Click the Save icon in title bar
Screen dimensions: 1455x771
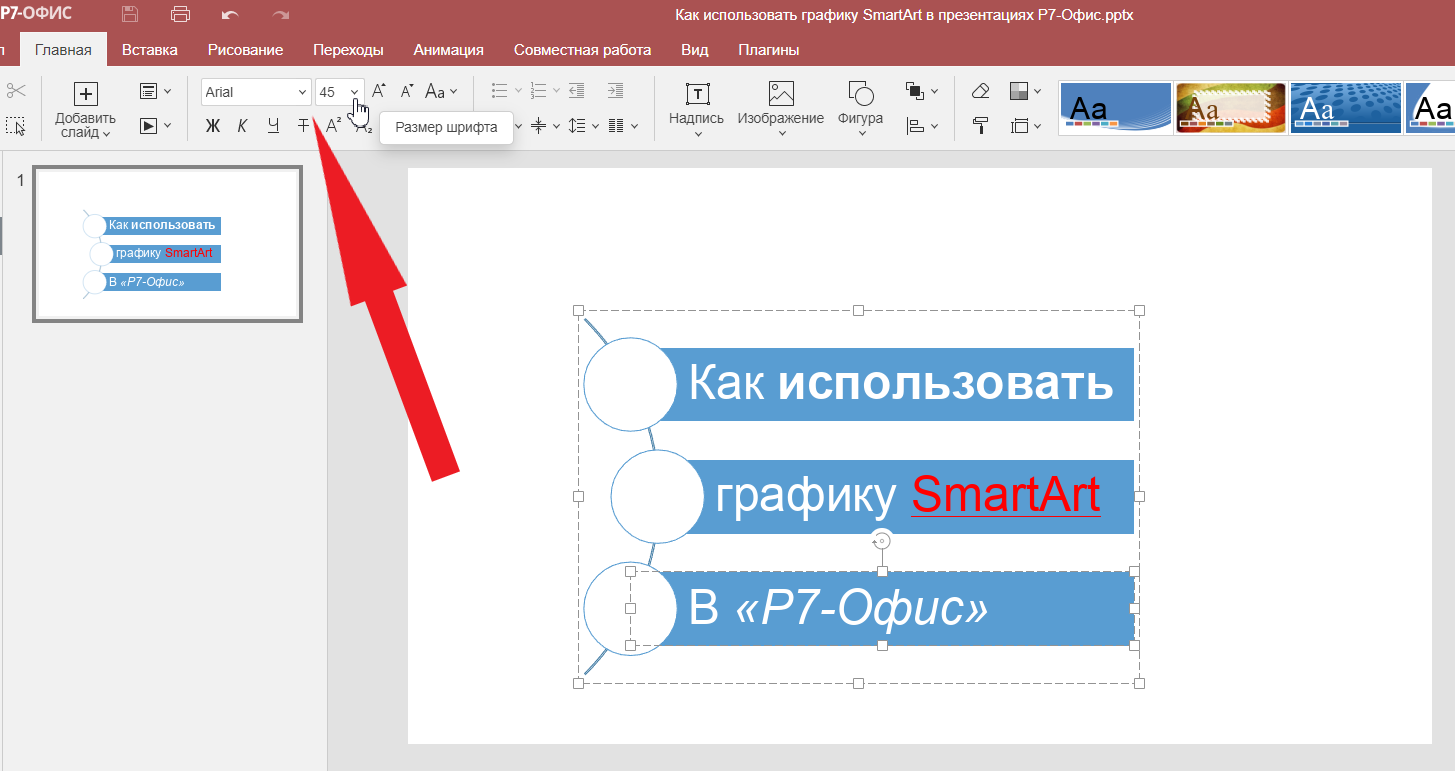(130, 14)
